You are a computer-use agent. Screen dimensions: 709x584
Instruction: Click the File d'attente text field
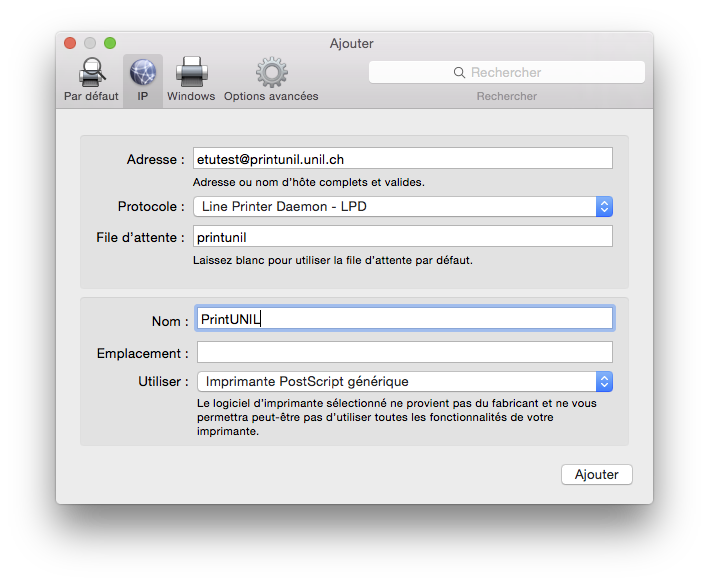click(402, 237)
